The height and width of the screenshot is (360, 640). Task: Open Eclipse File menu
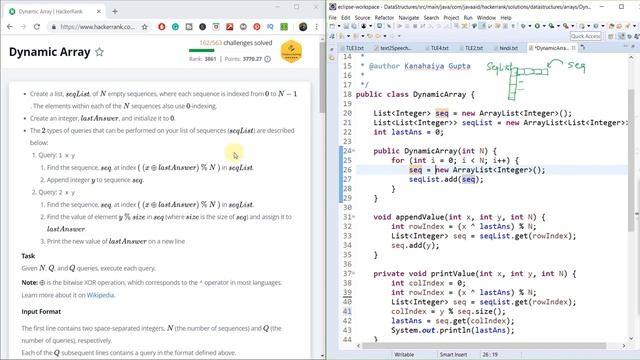(333, 18)
